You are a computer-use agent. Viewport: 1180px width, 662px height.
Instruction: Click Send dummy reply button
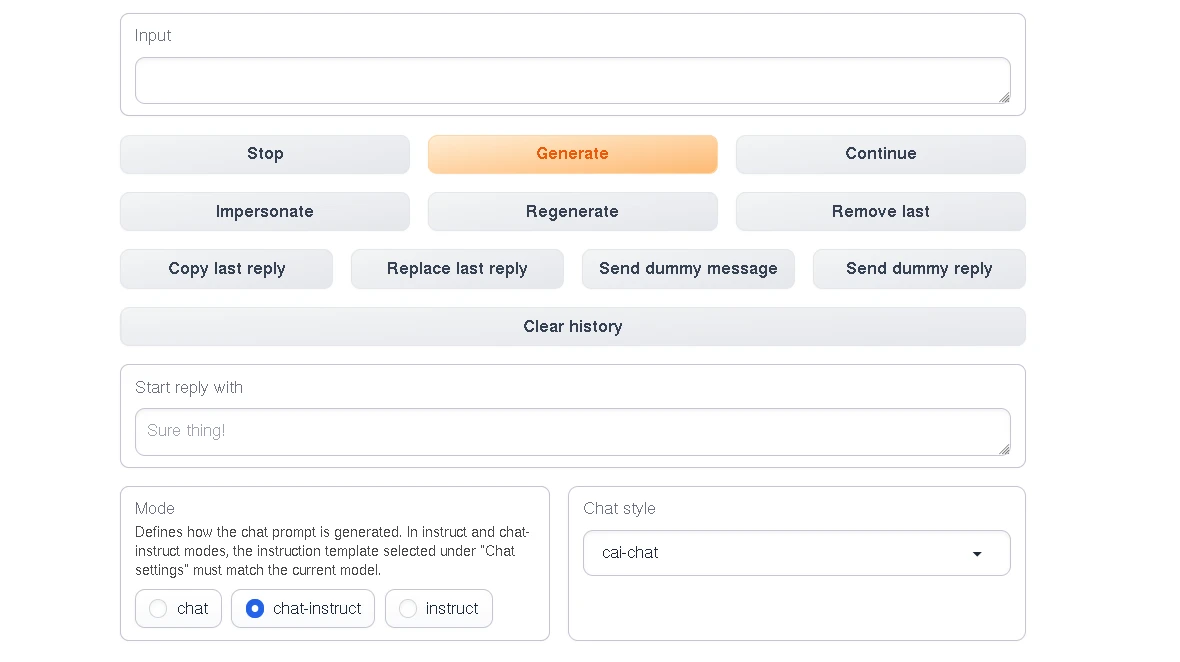919,269
